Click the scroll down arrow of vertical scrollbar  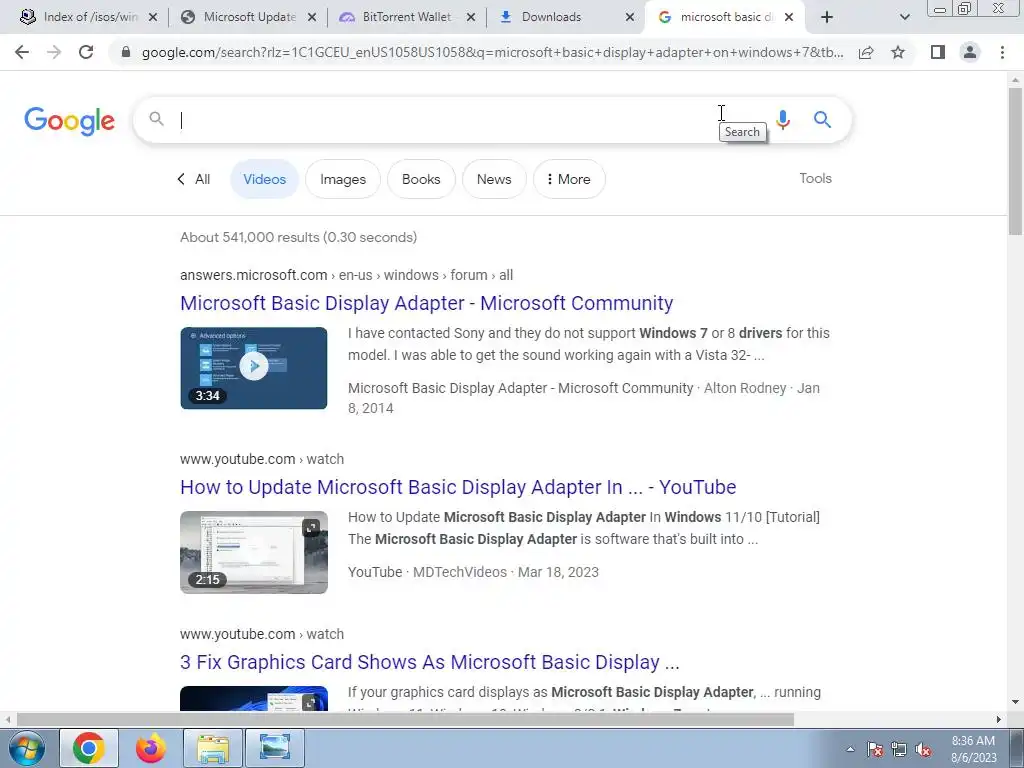[1015, 703]
